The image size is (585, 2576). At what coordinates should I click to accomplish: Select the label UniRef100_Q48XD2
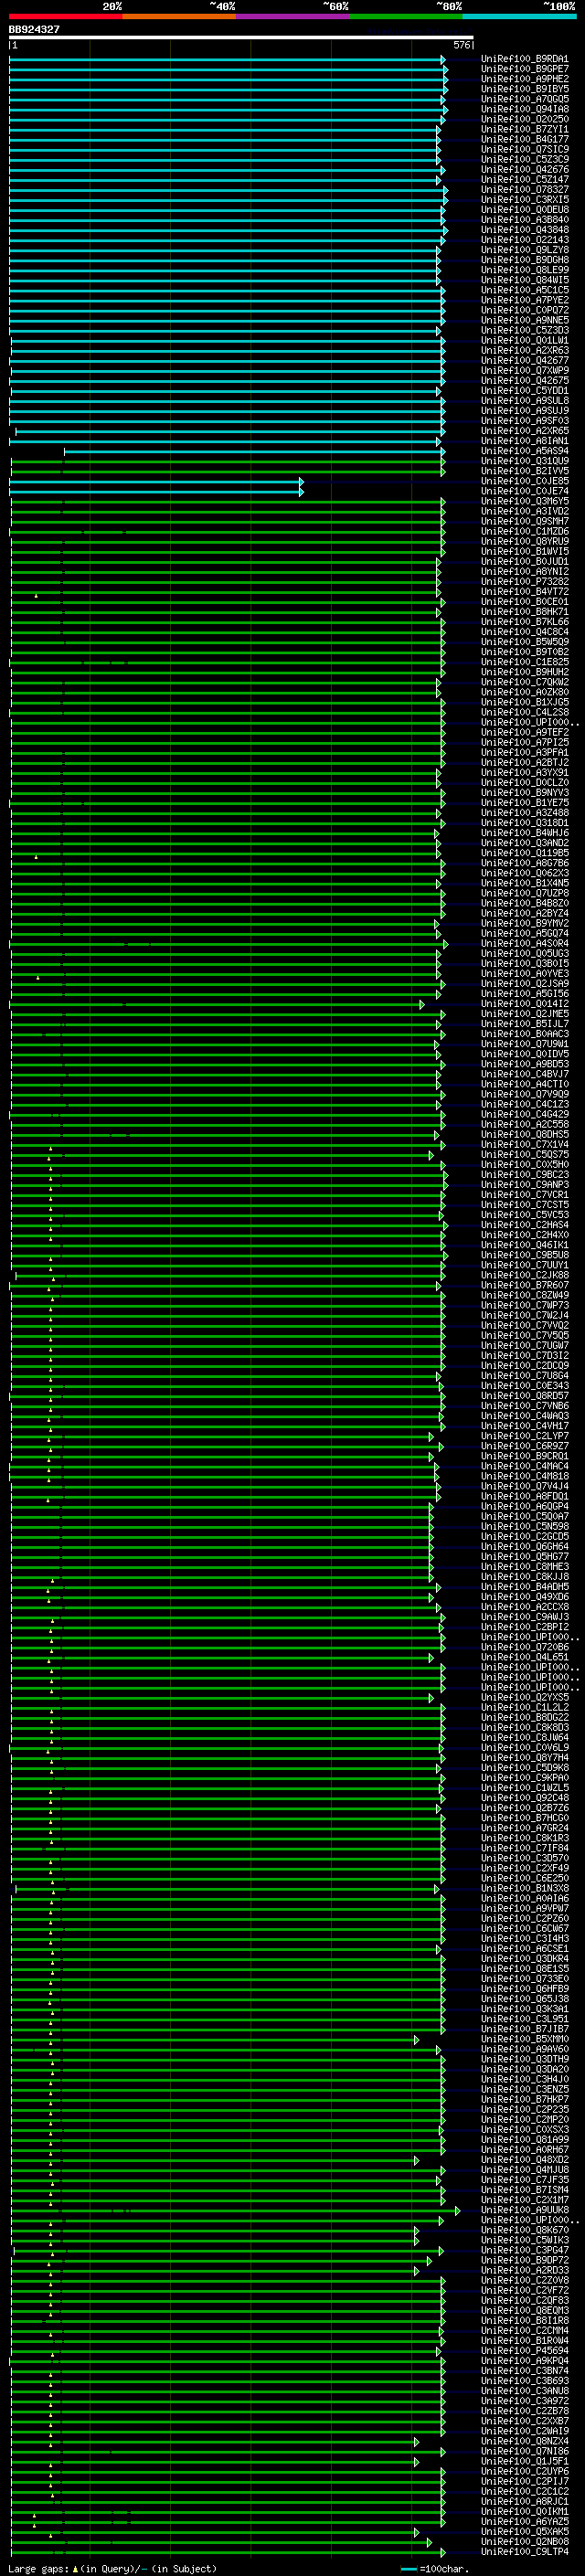[525, 2160]
